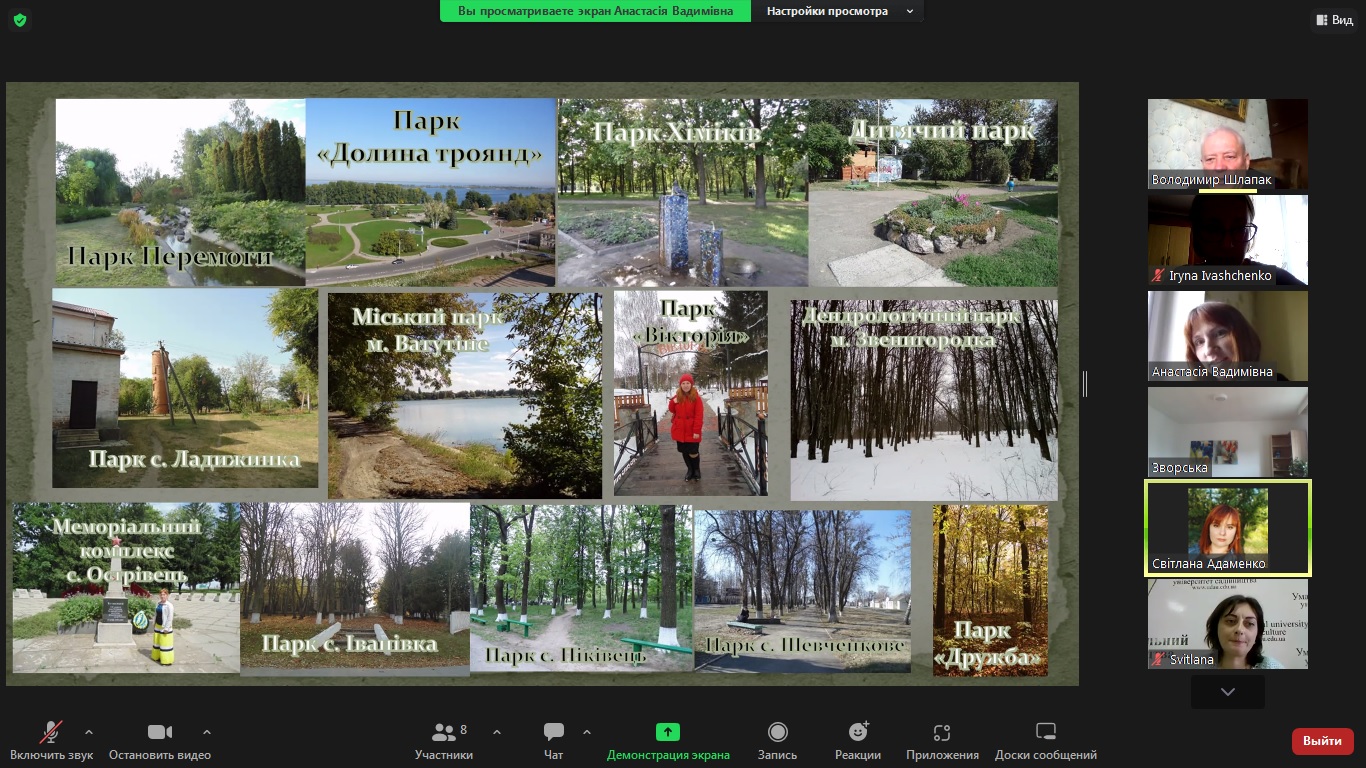Click muted mic icon on Svitlana tile
This screenshot has height=768, width=1366.
point(1159,659)
